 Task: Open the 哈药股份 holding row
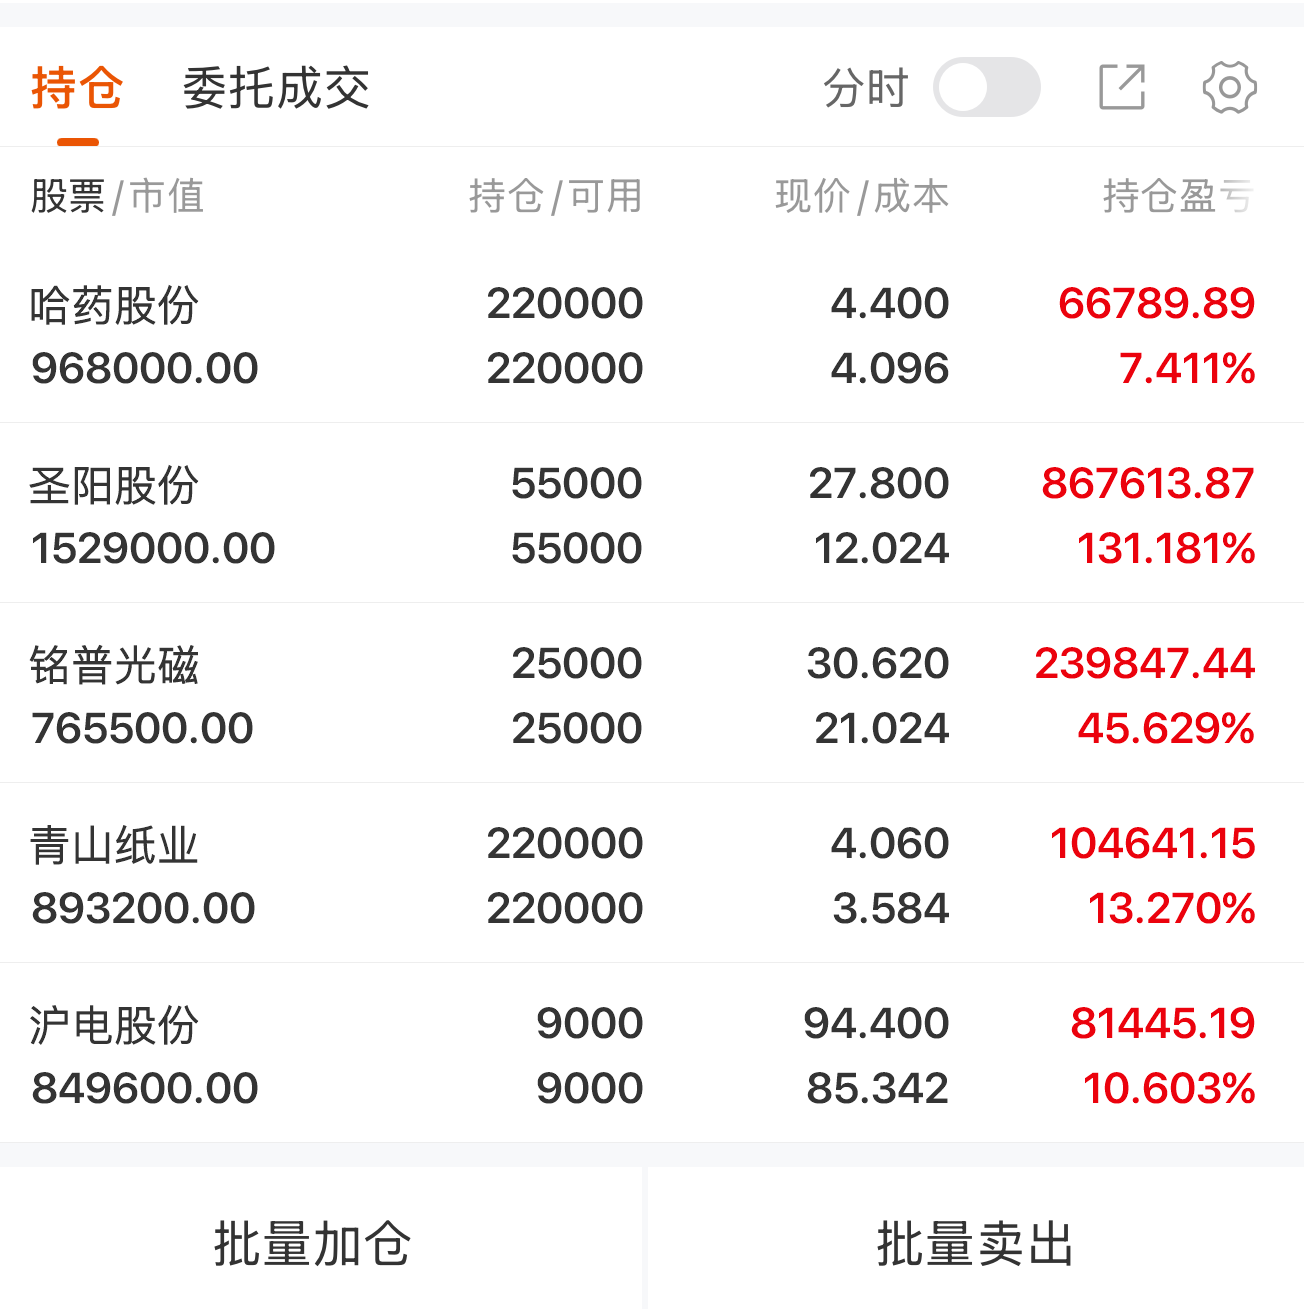click(x=652, y=335)
